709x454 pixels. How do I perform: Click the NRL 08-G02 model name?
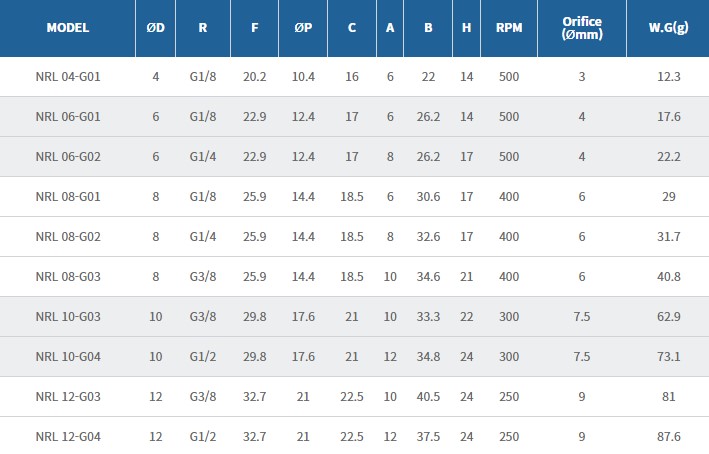click(x=68, y=237)
